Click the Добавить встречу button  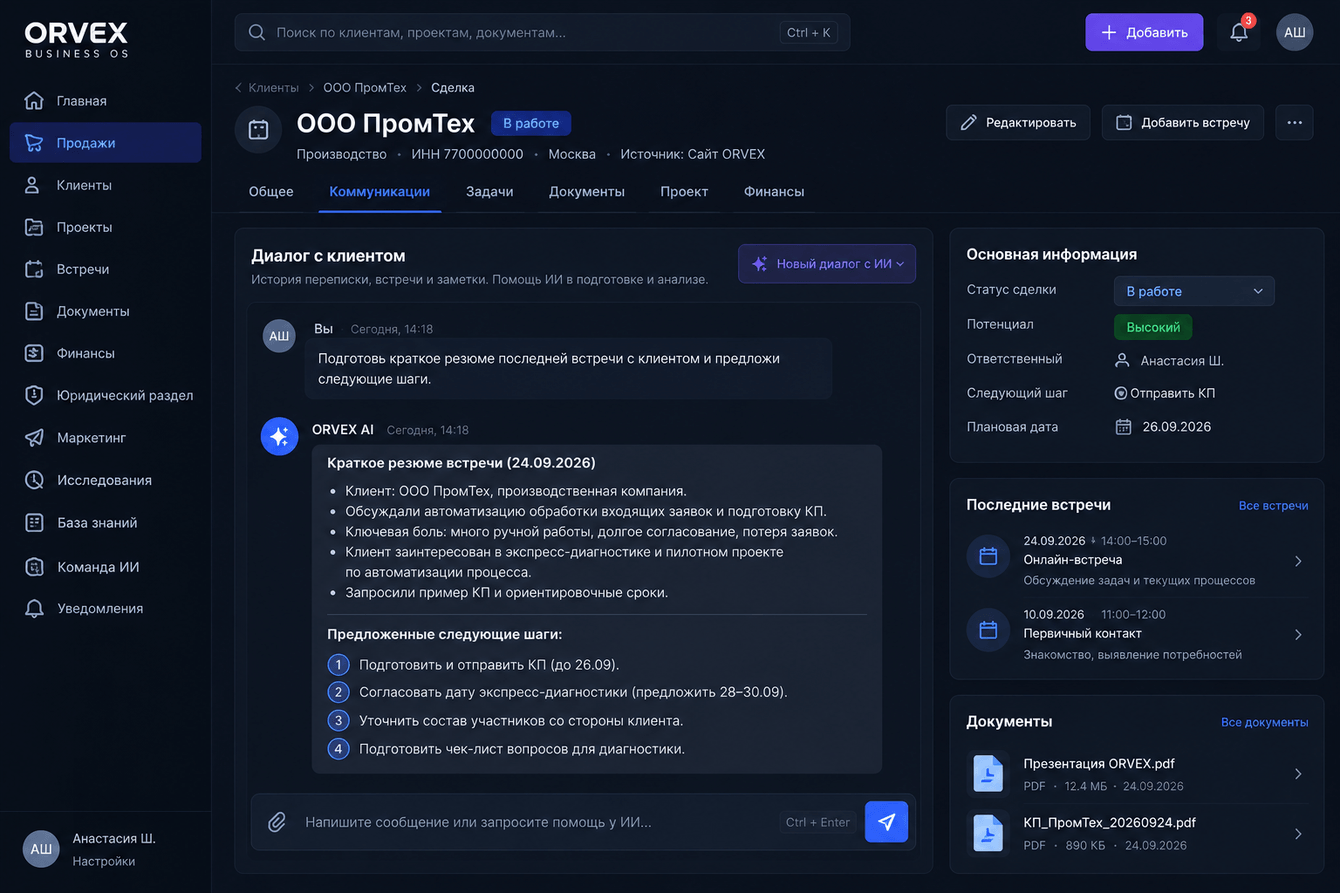[1183, 123]
